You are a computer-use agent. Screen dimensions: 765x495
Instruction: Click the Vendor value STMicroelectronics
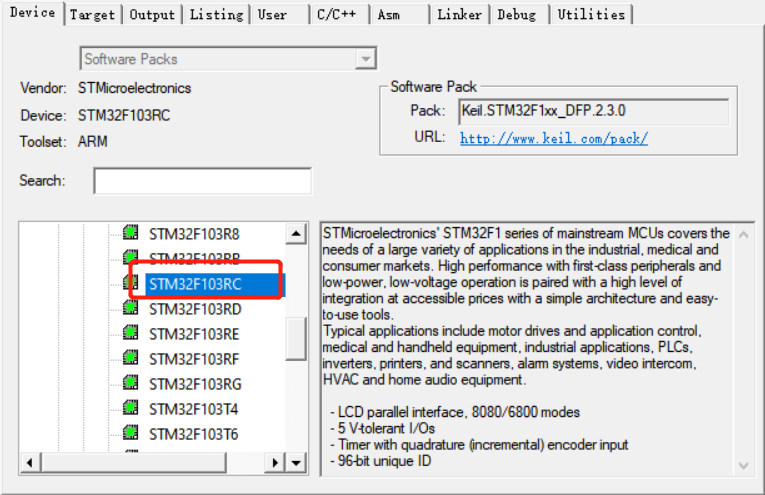click(134, 88)
